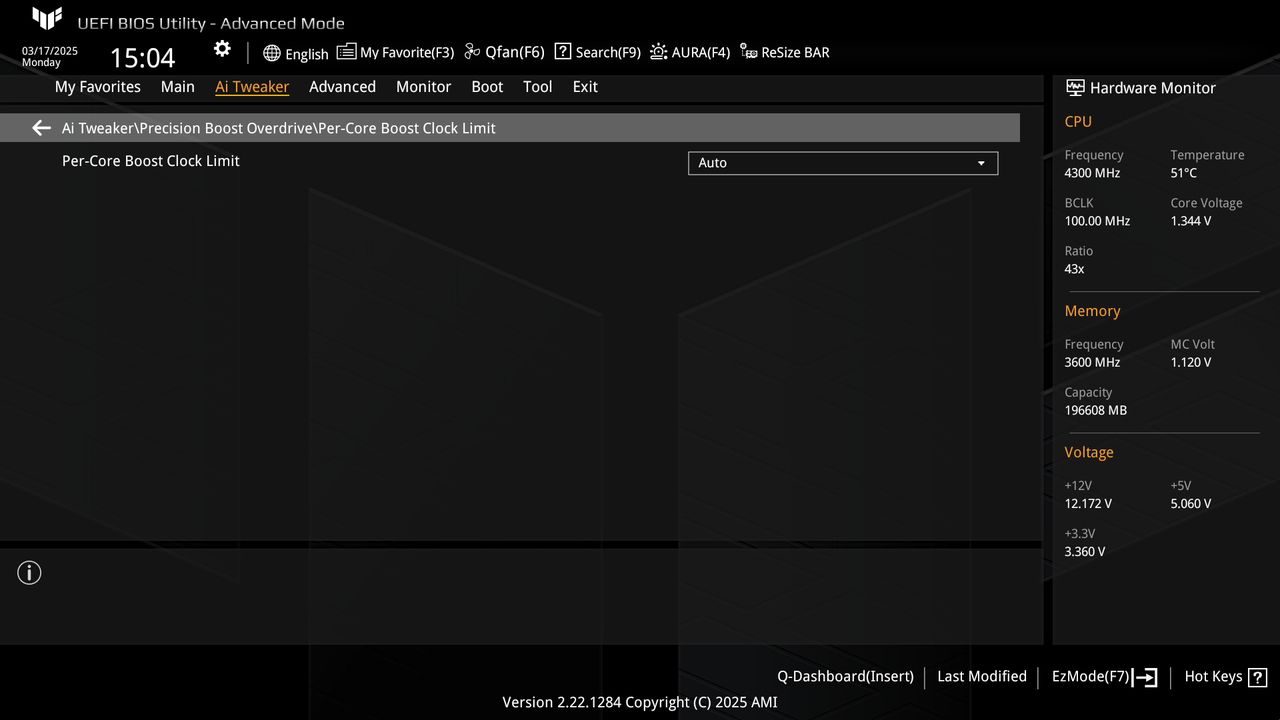Click the Hot Keys question mark icon
This screenshot has width=1280, height=720.
click(x=1258, y=677)
